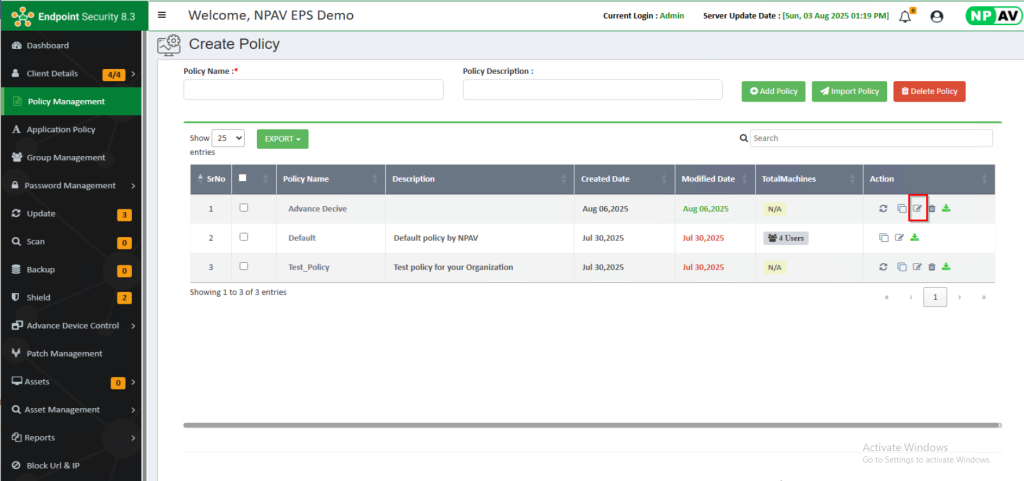Download the Default policy
Viewport: 1024px width, 481px height.
click(x=914, y=238)
